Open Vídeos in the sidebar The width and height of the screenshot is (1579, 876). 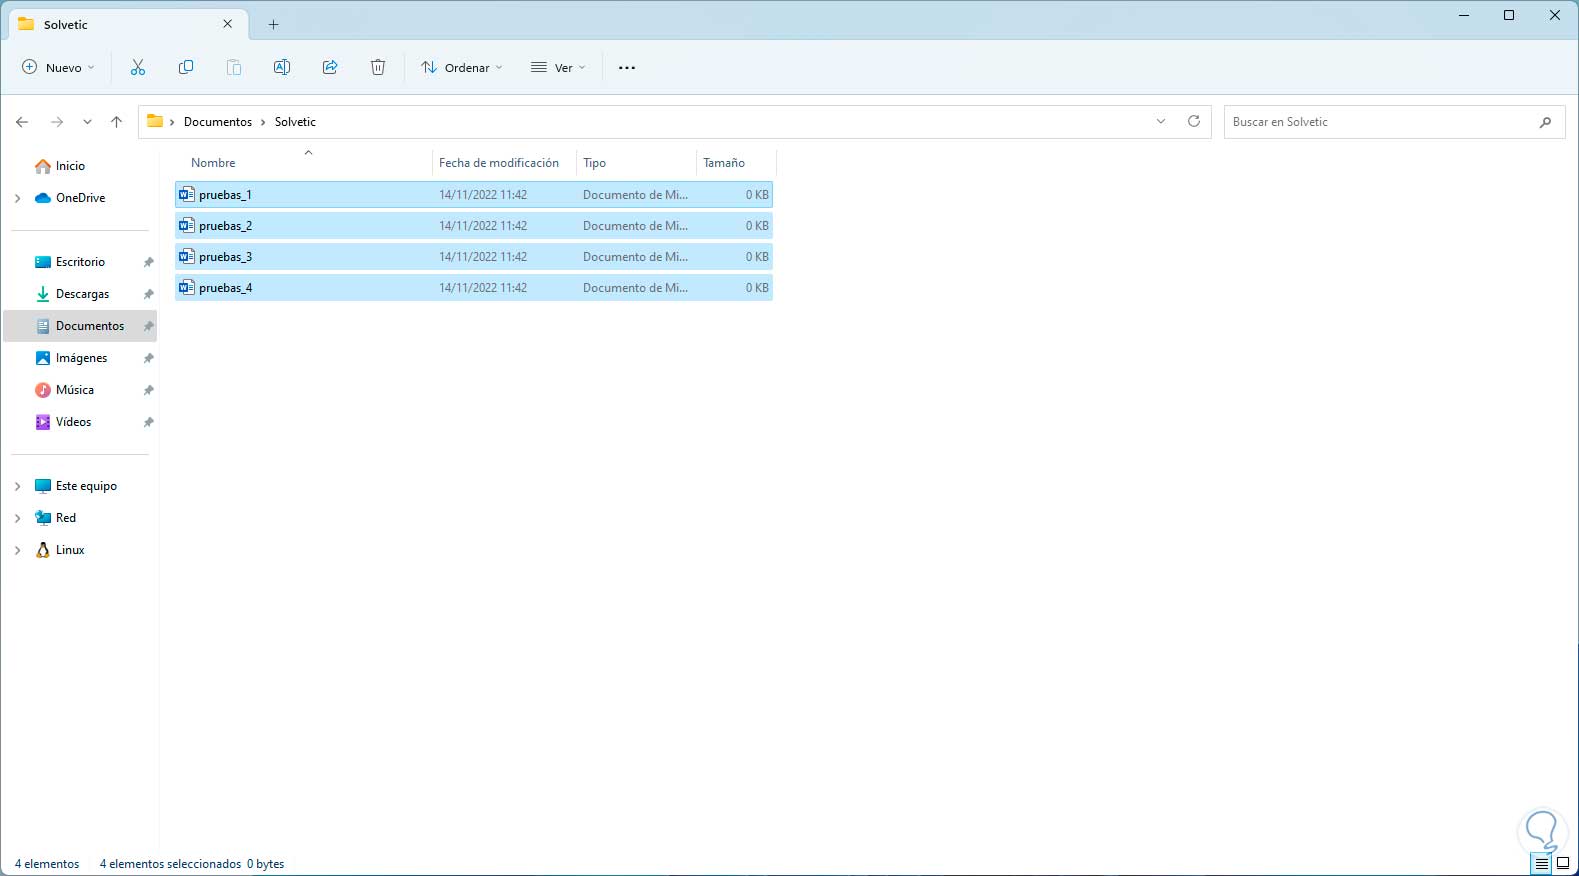pos(73,422)
